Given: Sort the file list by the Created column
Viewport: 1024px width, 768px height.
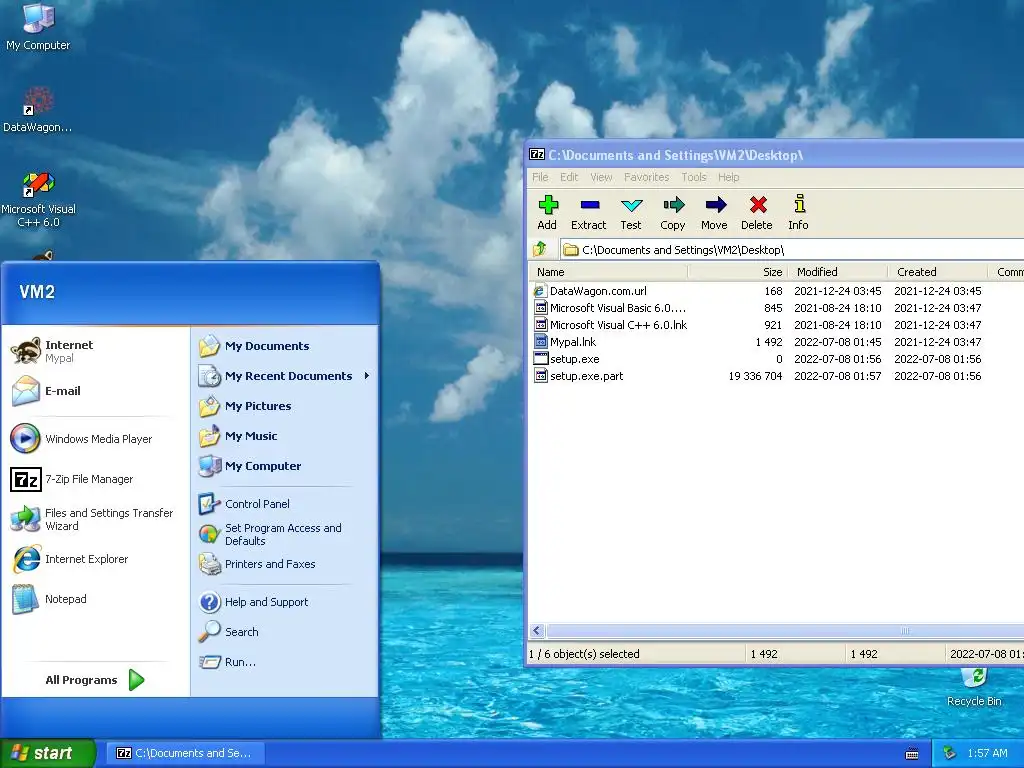Looking at the screenshot, I should 938,272.
